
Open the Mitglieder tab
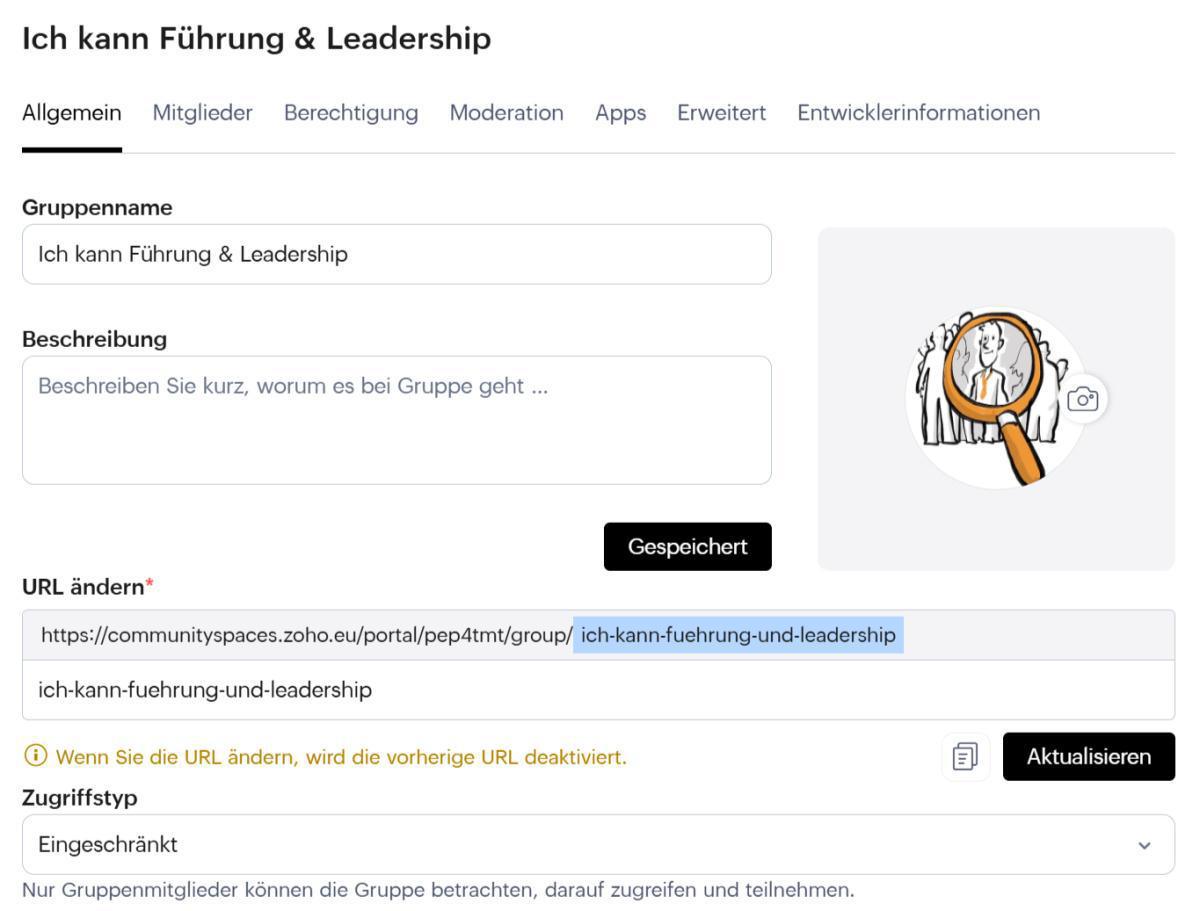click(202, 113)
